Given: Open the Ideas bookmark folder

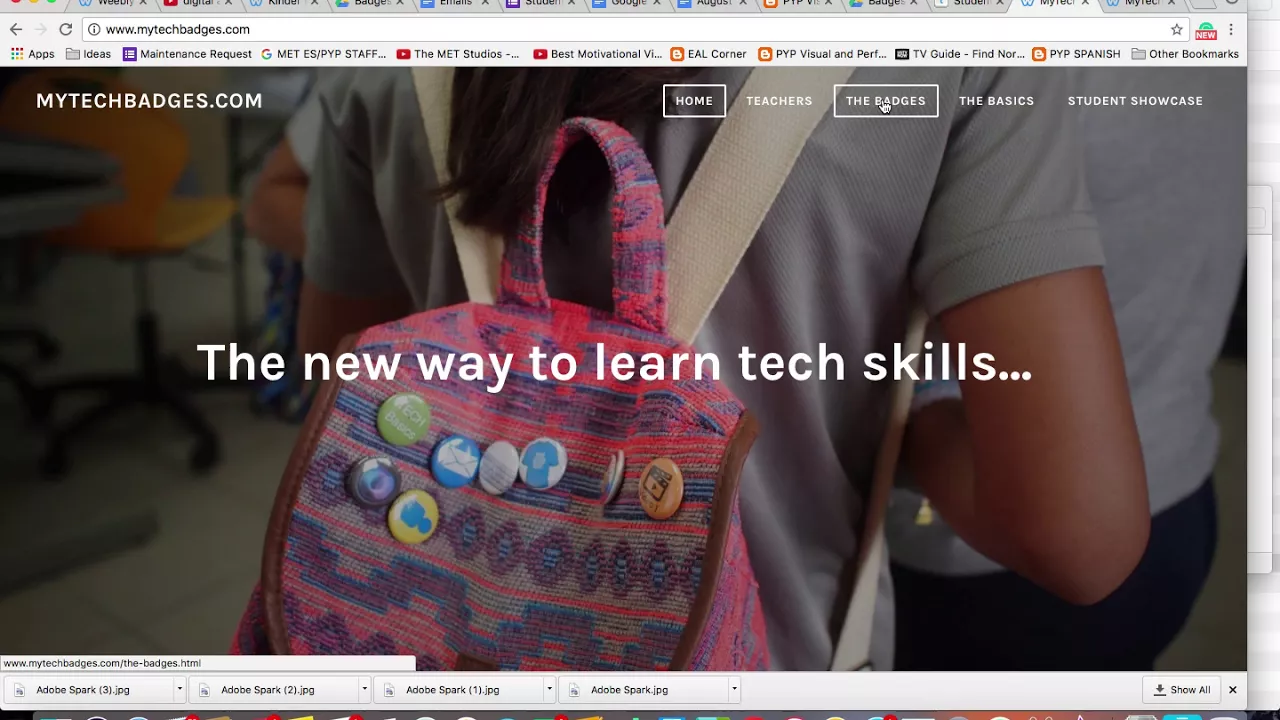Looking at the screenshot, I should [88, 54].
